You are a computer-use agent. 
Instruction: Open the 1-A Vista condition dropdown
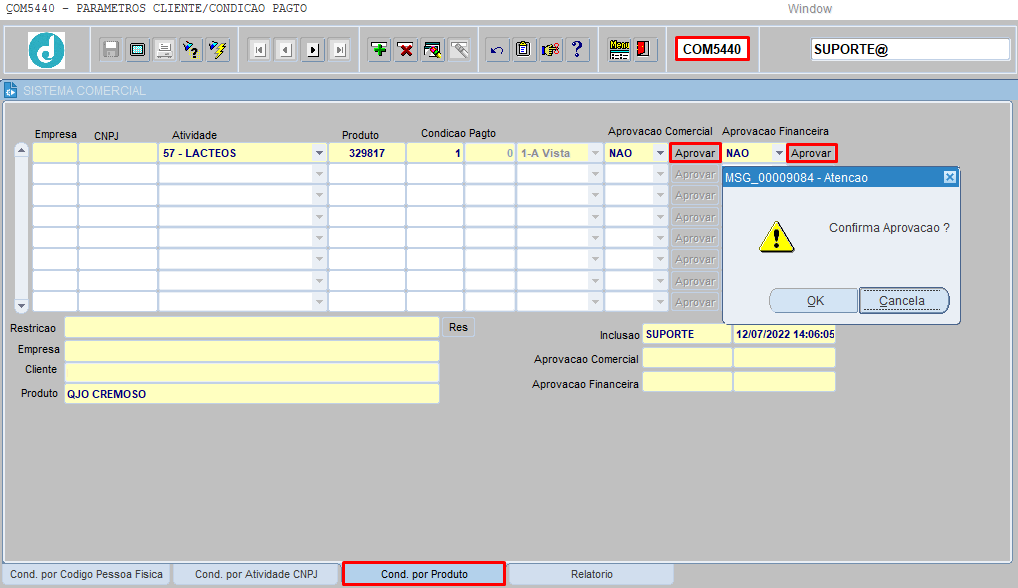[595, 153]
